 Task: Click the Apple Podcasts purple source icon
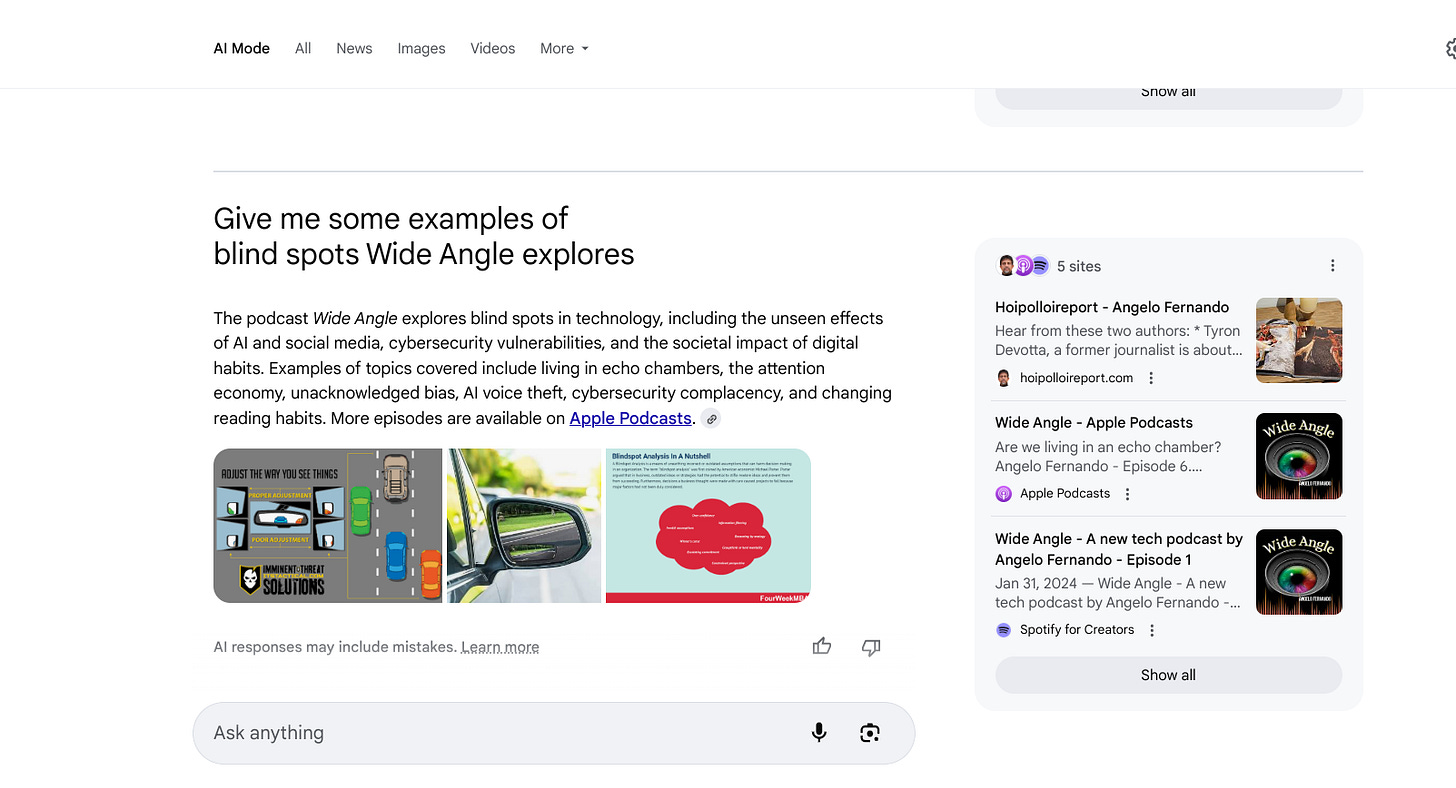(x=1003, y=494)
